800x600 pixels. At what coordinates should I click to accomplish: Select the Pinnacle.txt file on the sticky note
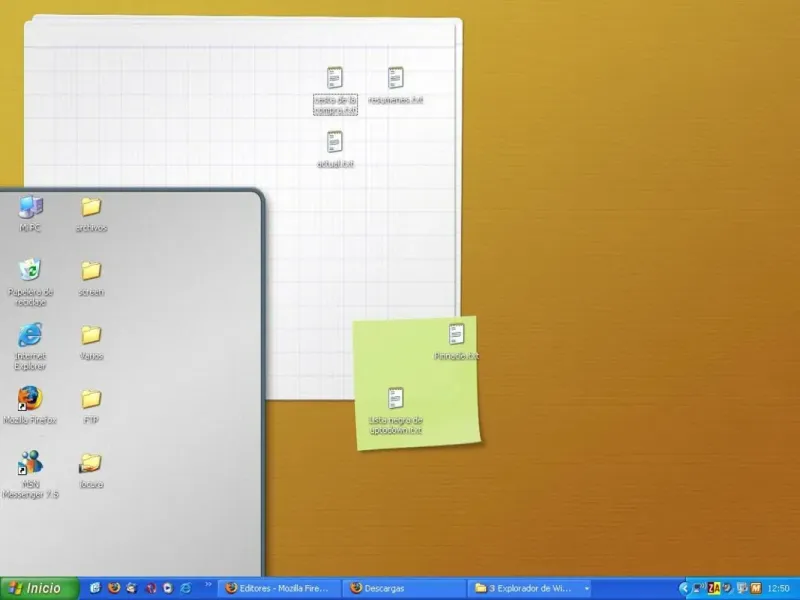click(456, 342)
